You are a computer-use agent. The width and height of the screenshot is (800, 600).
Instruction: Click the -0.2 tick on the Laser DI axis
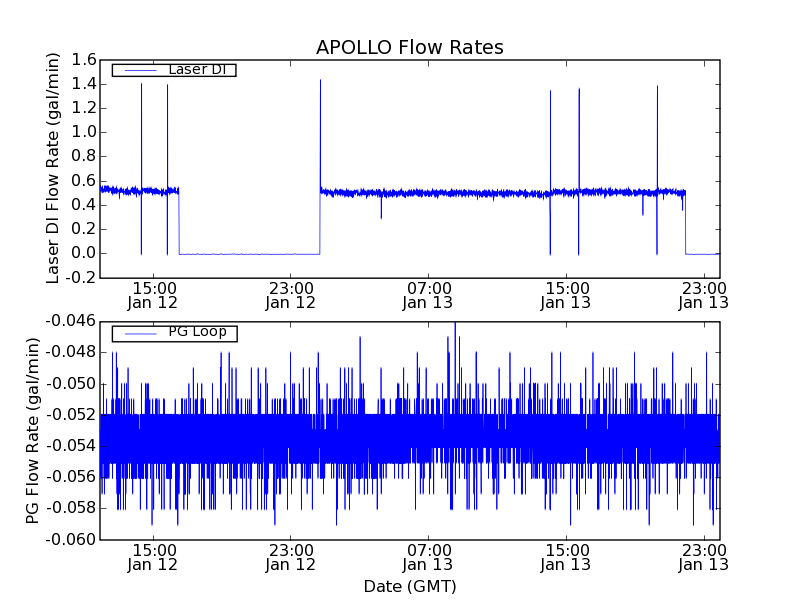click(81, 278)
